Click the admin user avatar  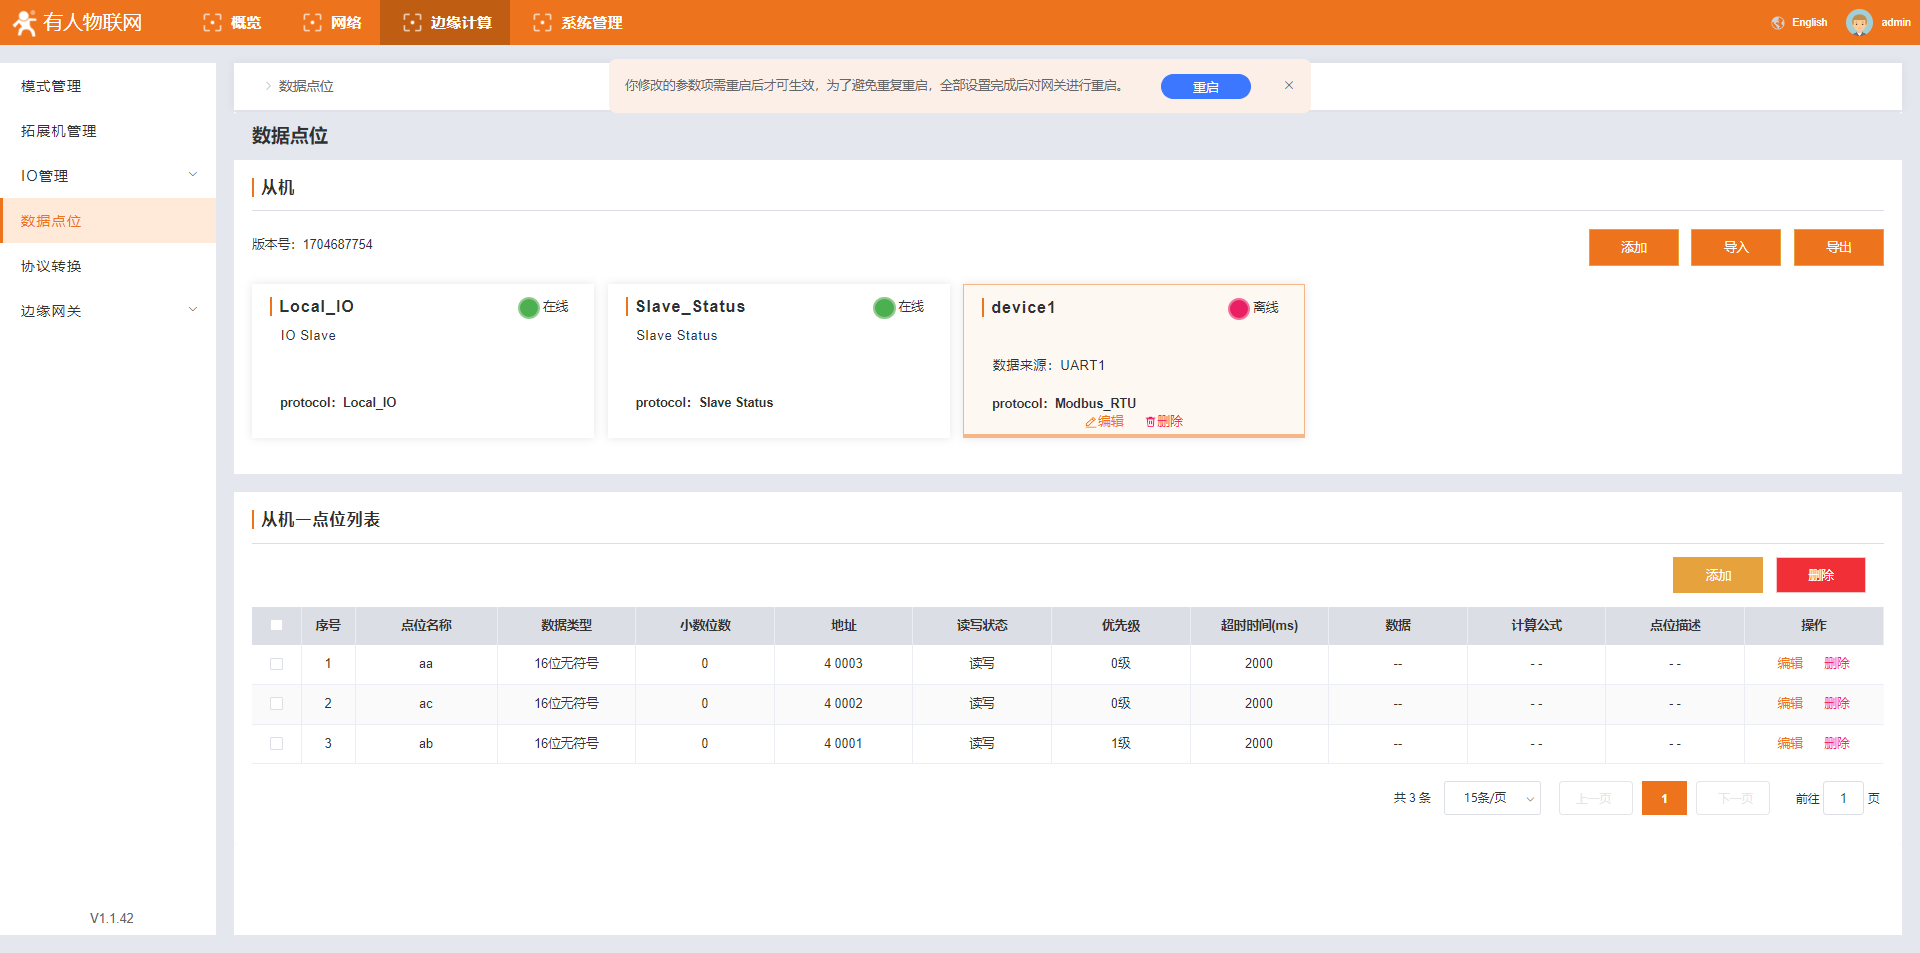[1859, 22]
